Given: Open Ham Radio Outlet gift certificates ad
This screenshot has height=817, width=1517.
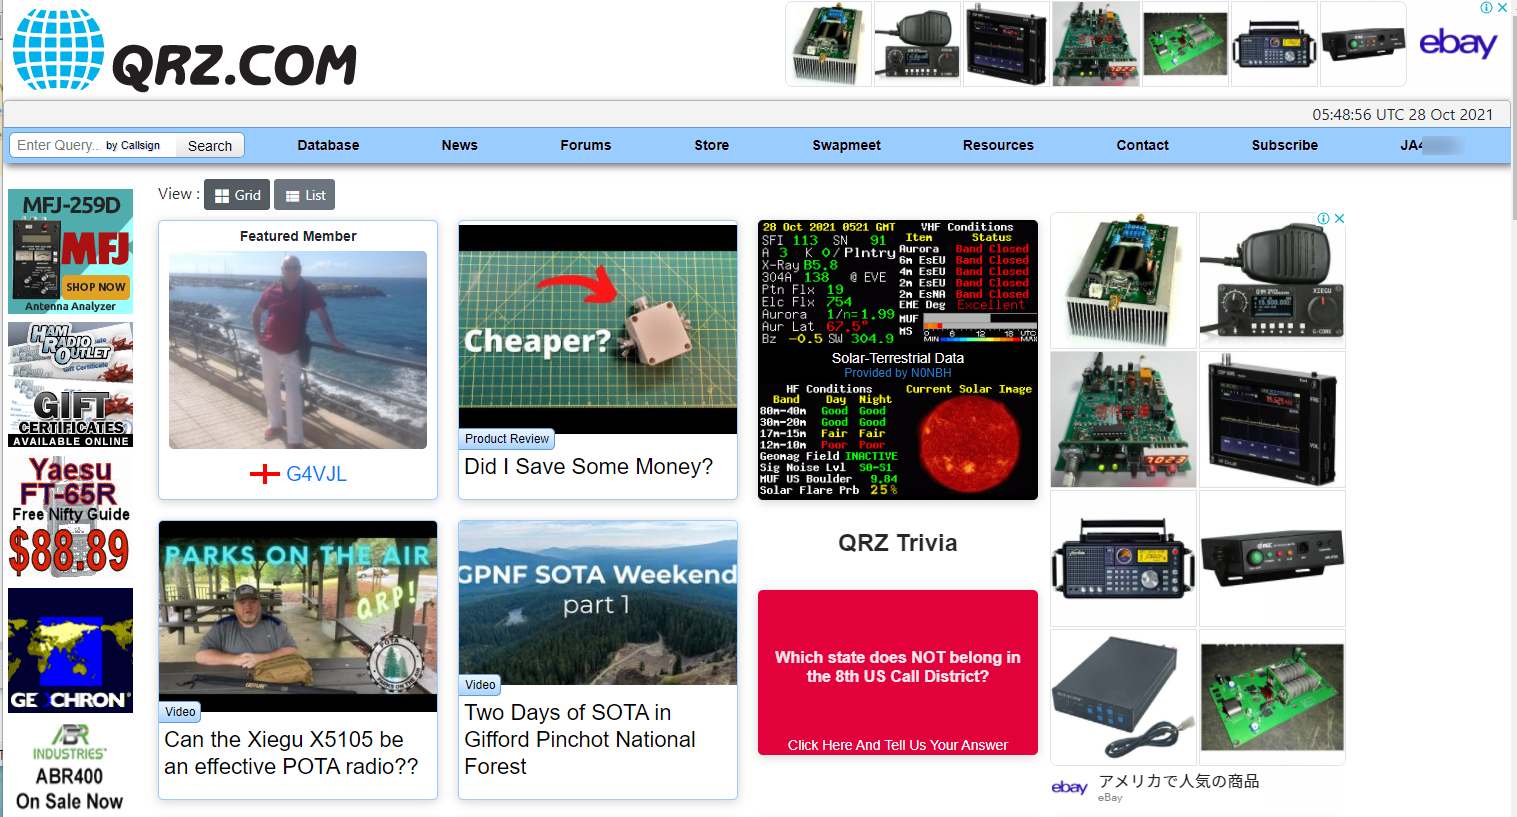Looking at the screenshot, I should pos(70,385).
